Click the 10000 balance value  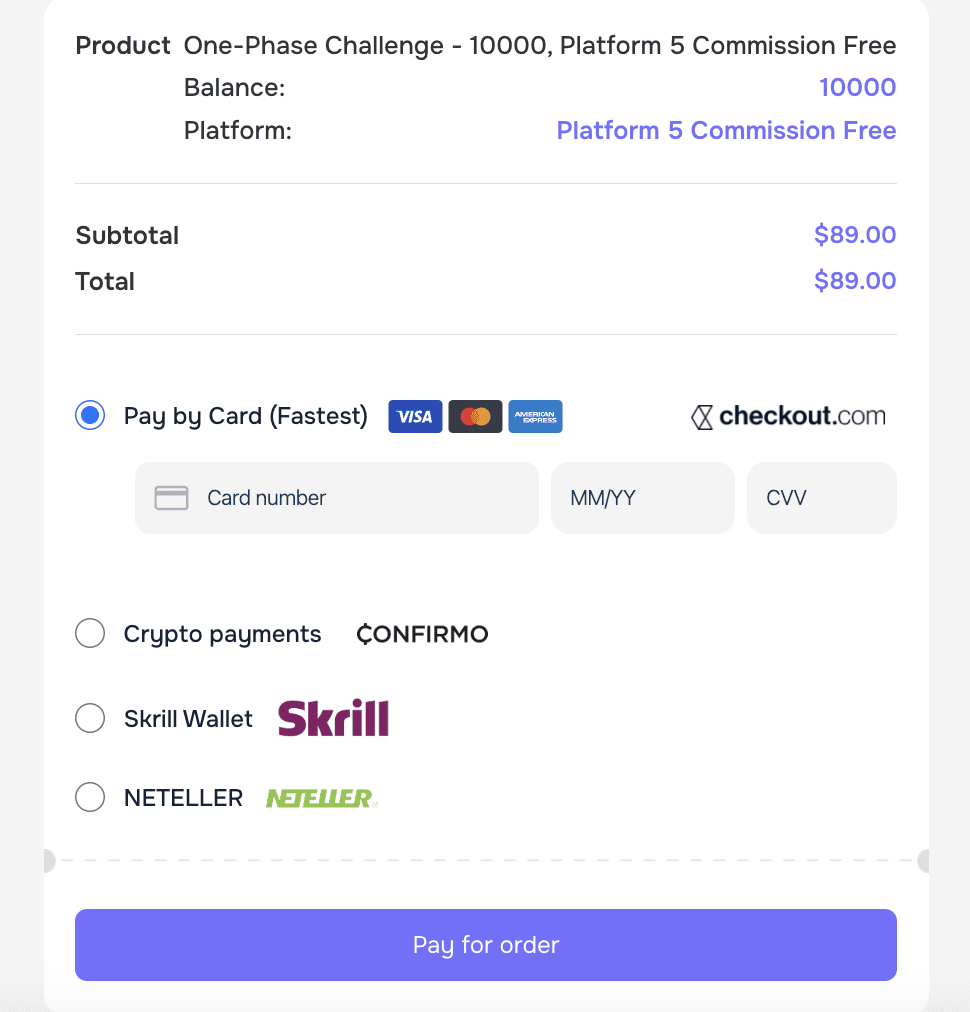coord(857,87)
